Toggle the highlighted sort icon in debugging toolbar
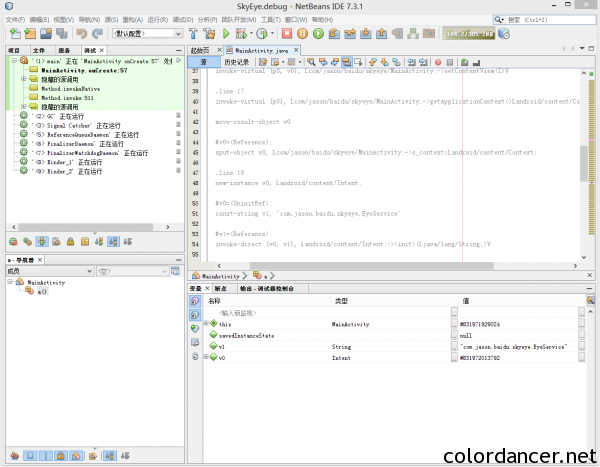The image size is (600, 467). tap(113, 242)
